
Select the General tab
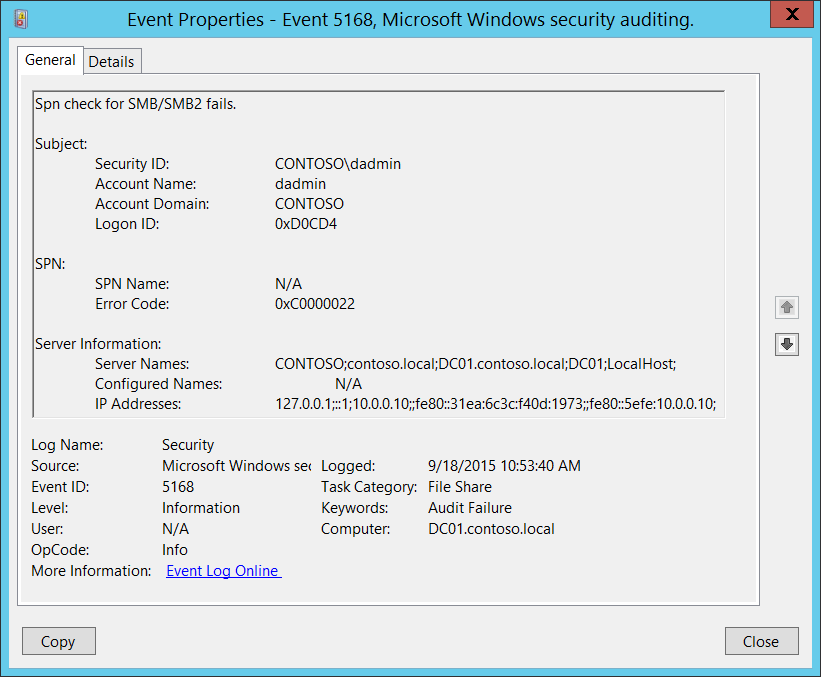[50, 60]
